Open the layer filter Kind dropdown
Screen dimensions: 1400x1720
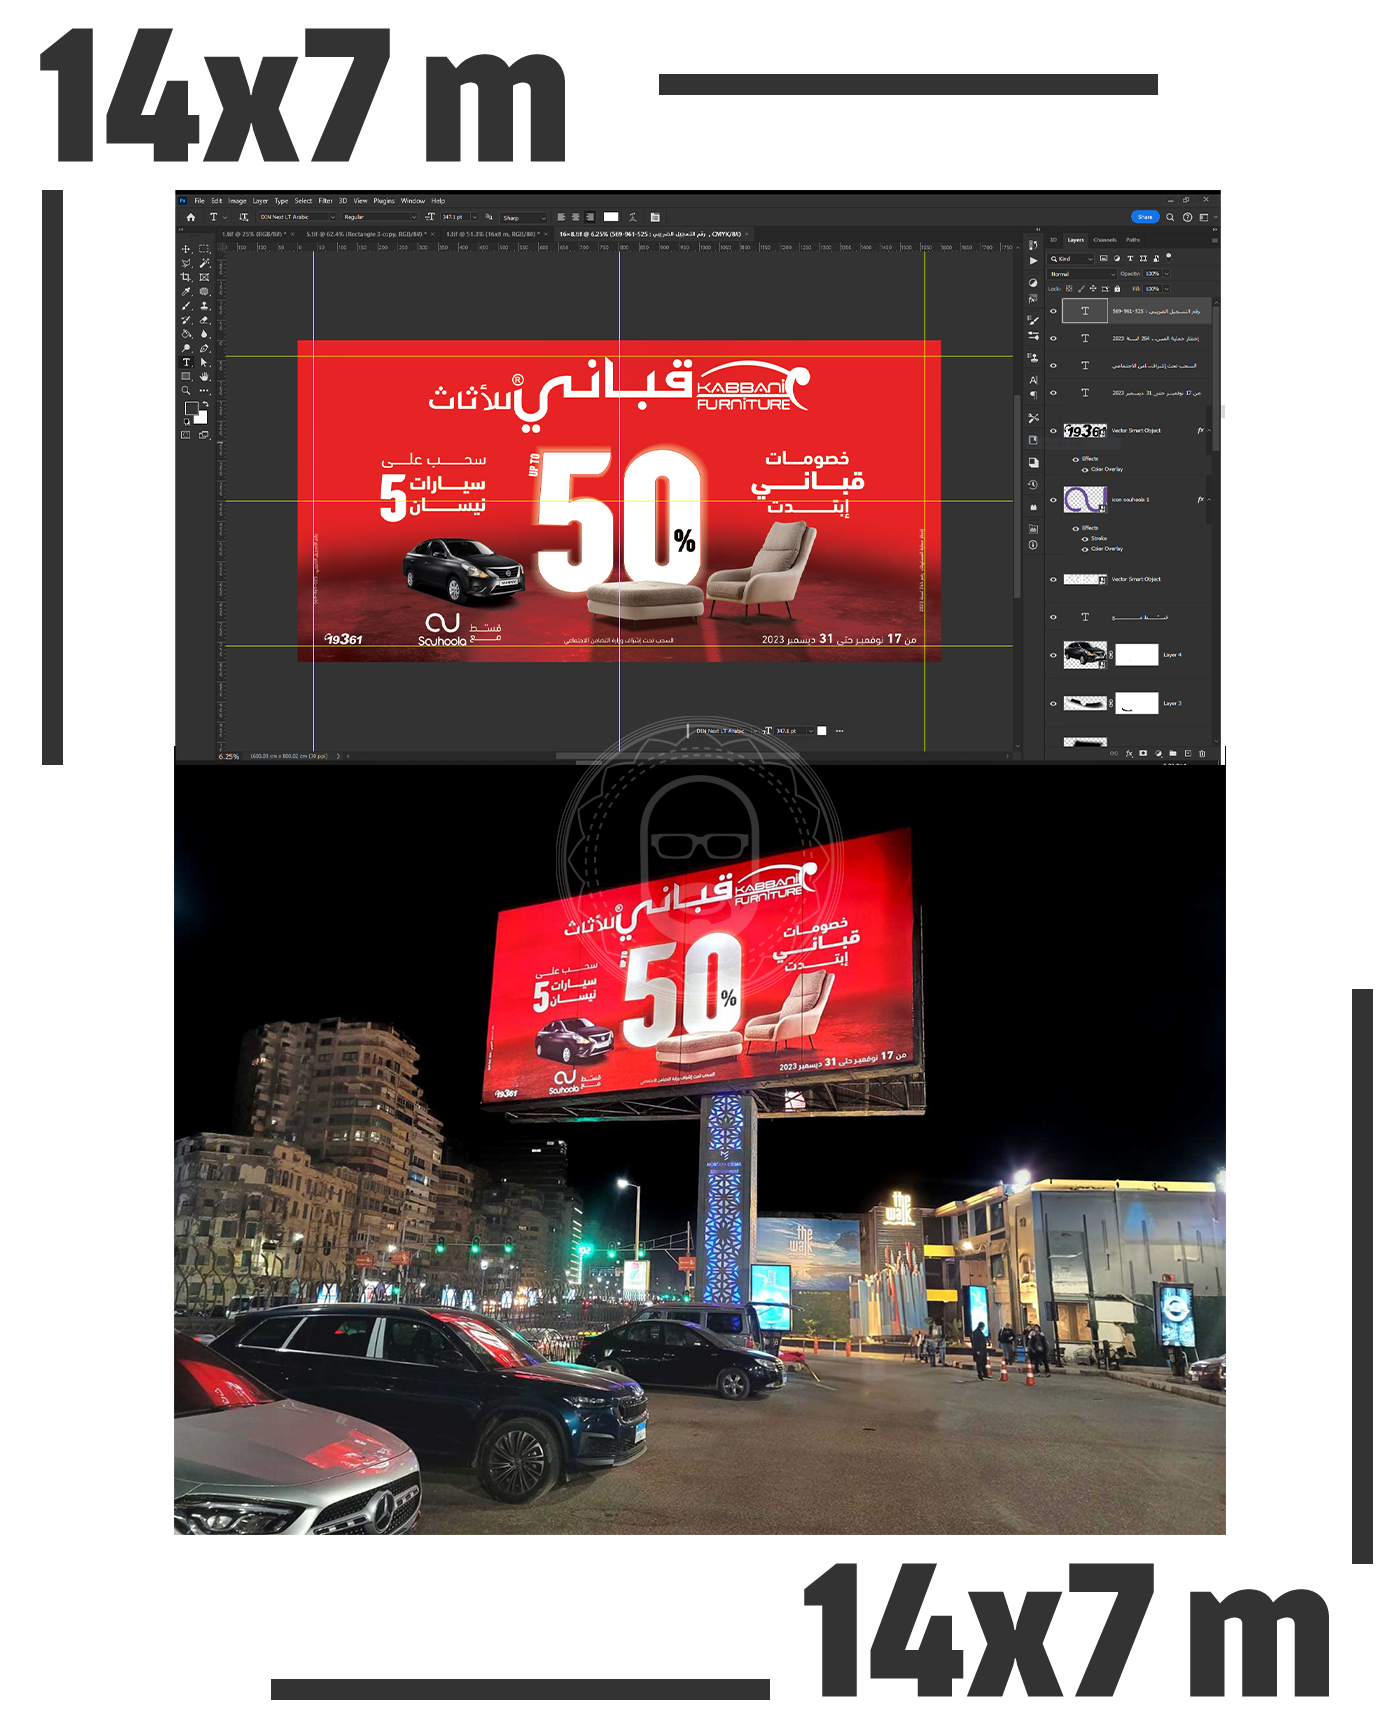coord(1071,258)
